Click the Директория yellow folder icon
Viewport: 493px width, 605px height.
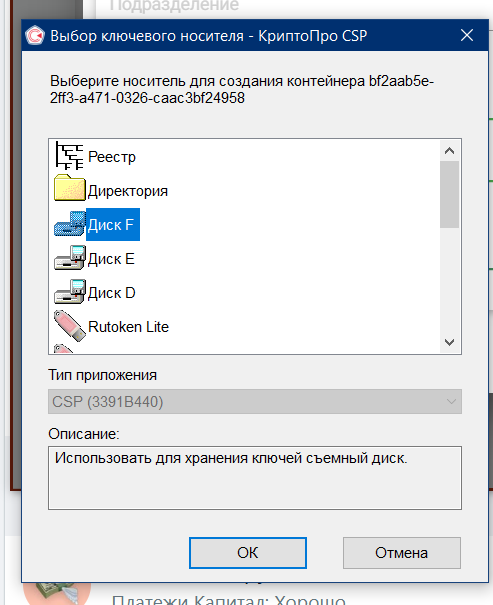pyautogui.click(x=69, y=188)
